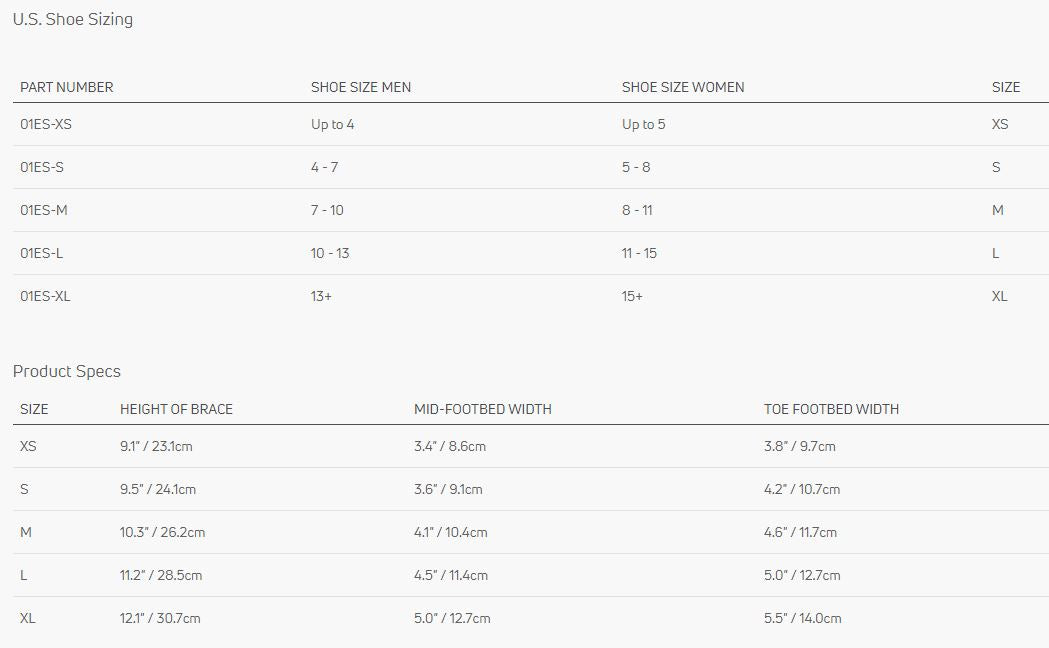Viewport: 1049px width, 648px height.
Task: Select the 01ES-L part number cell
Action: (x=42, y=253)
